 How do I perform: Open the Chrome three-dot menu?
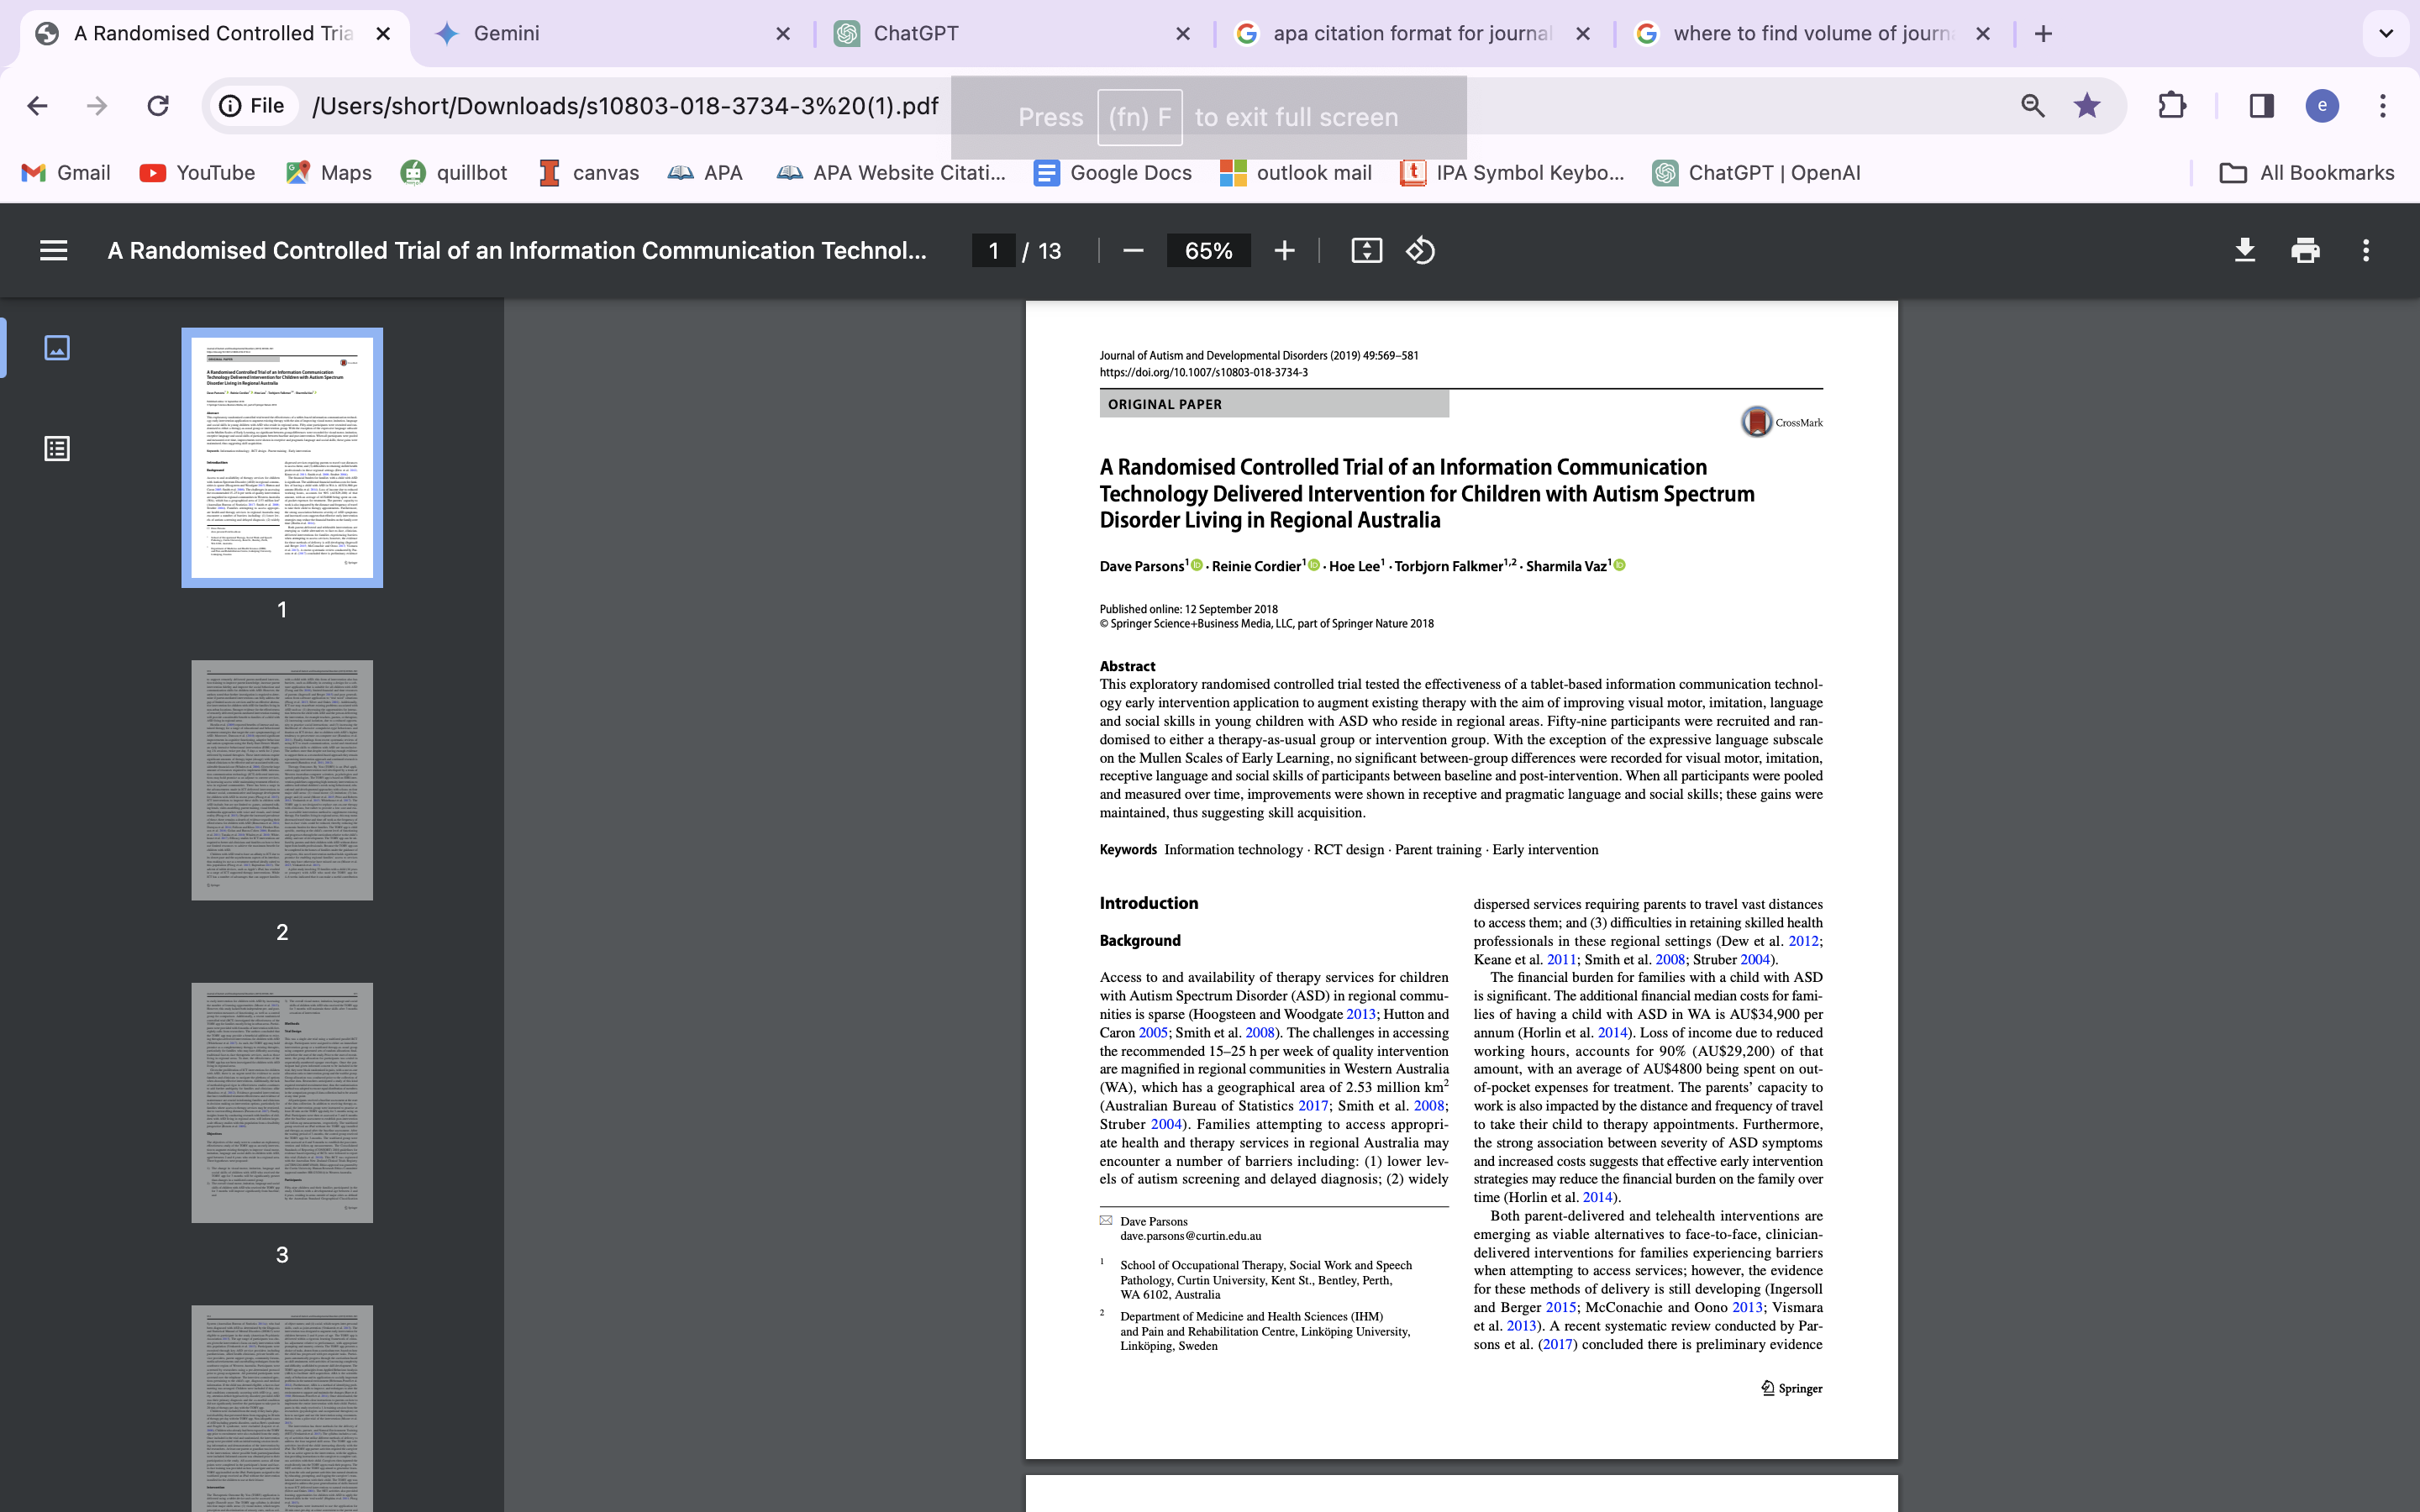click(x=2383, y=106)
